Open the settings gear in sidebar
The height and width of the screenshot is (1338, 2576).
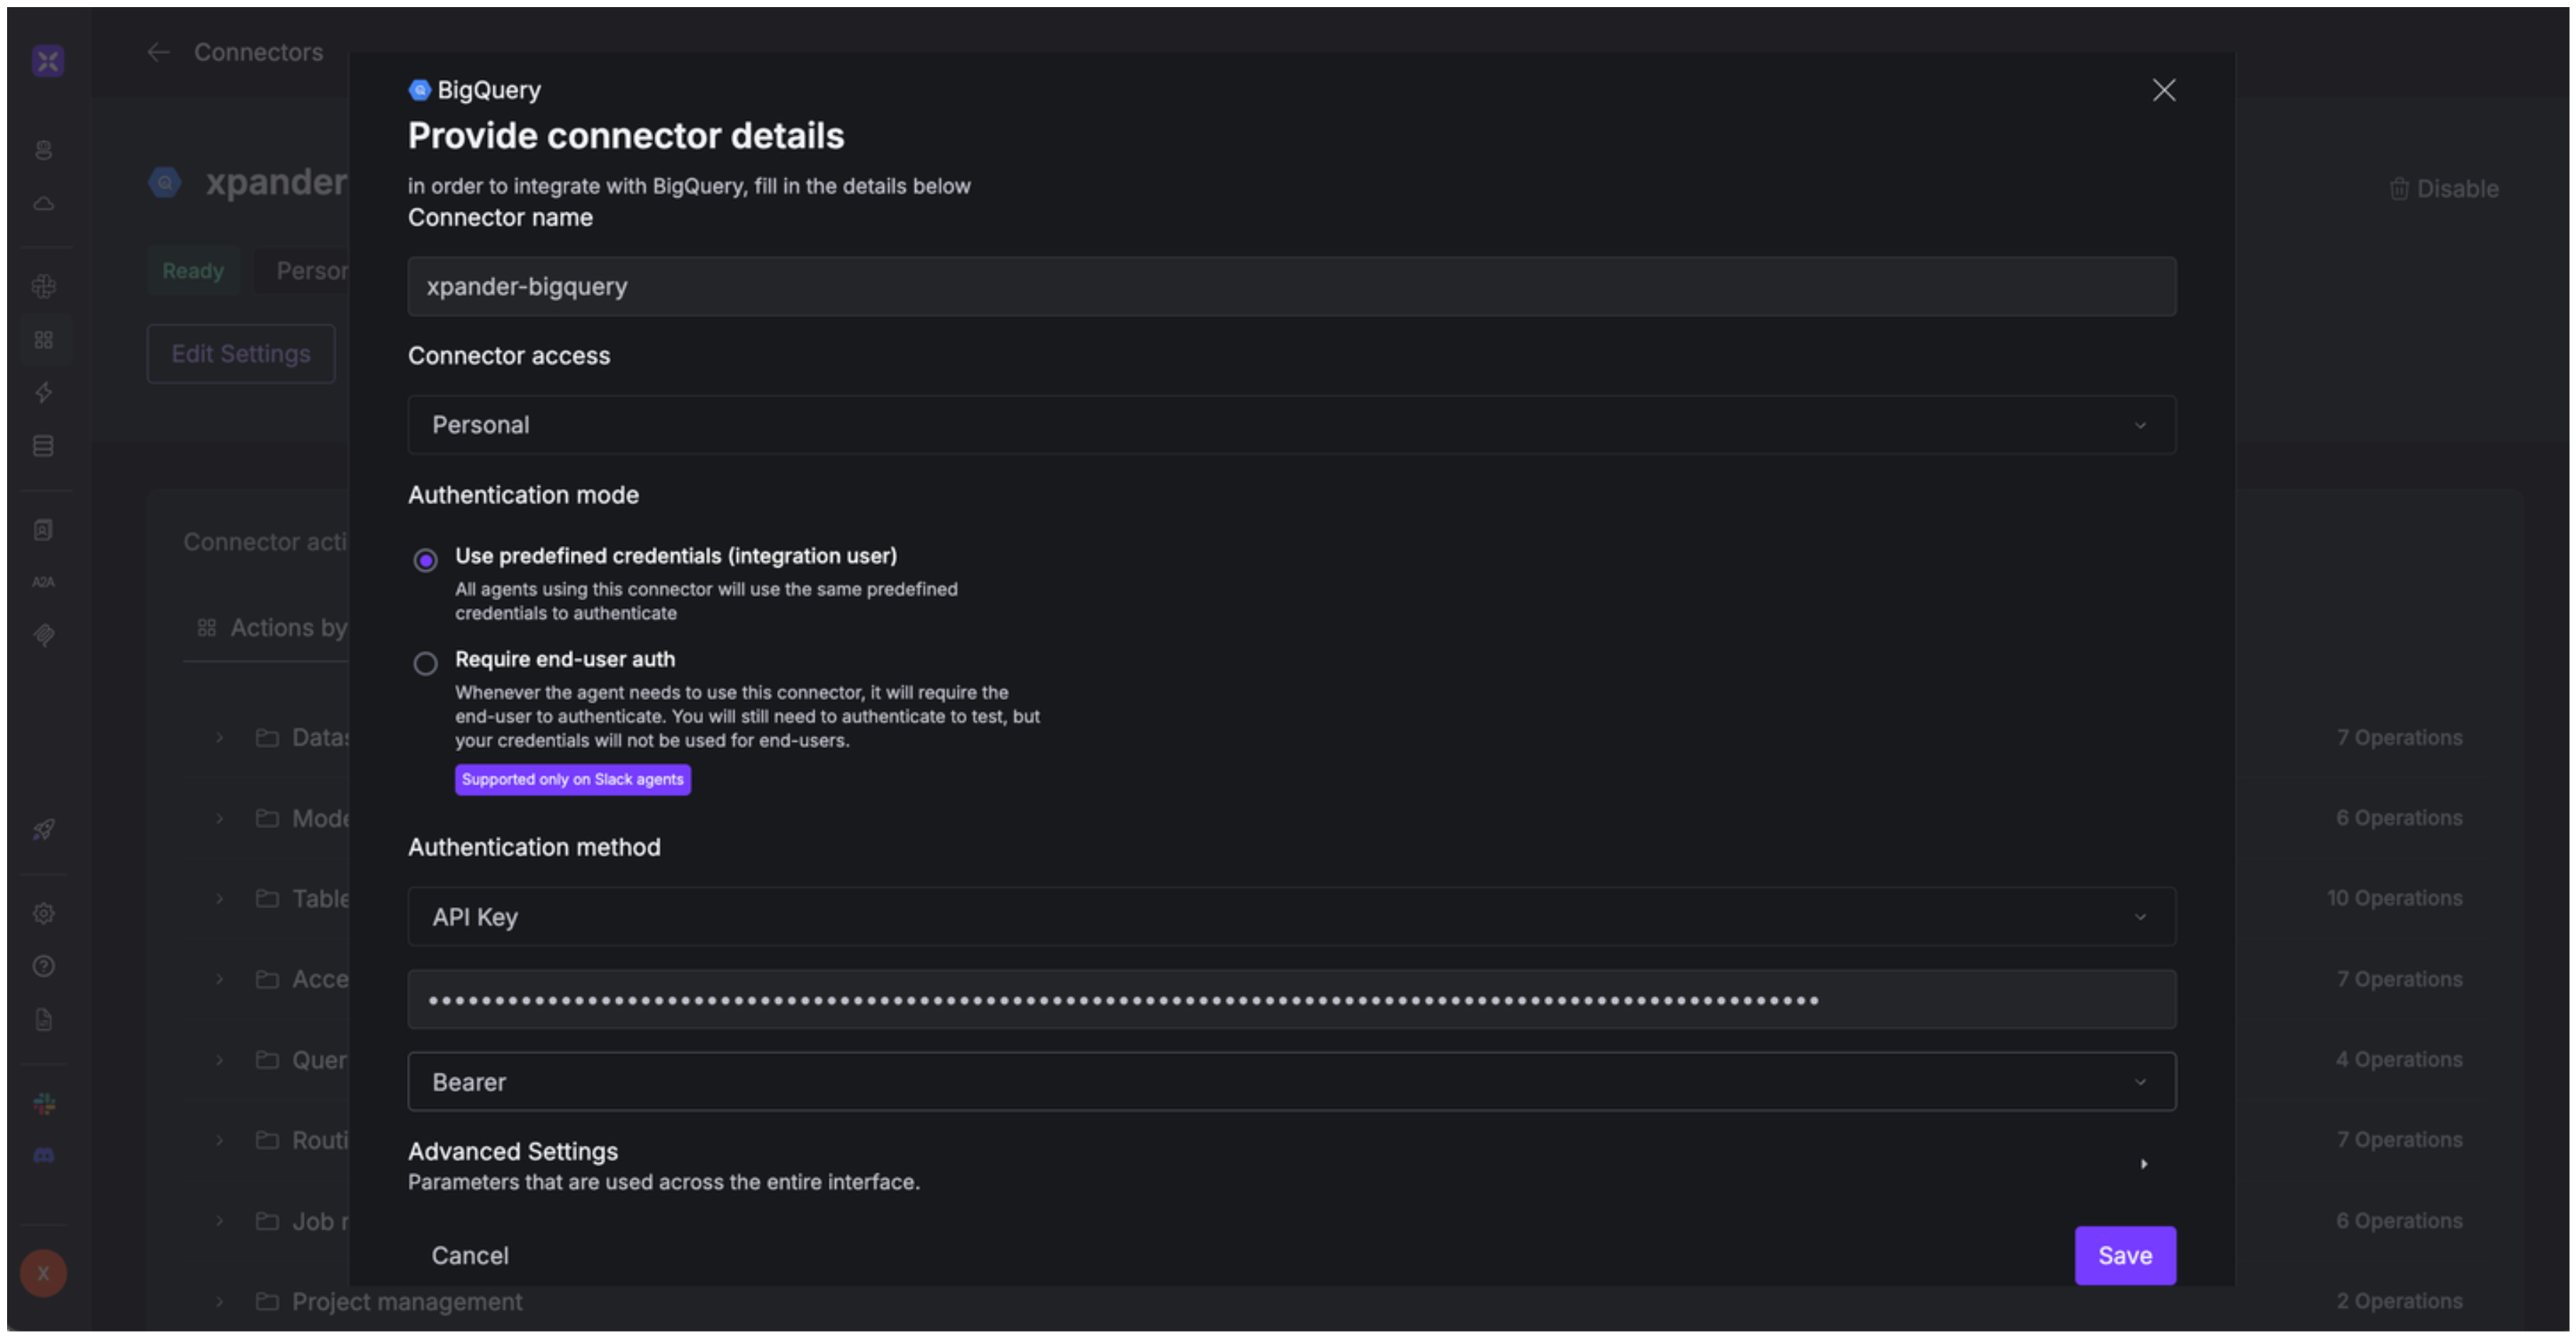point(43,913)
